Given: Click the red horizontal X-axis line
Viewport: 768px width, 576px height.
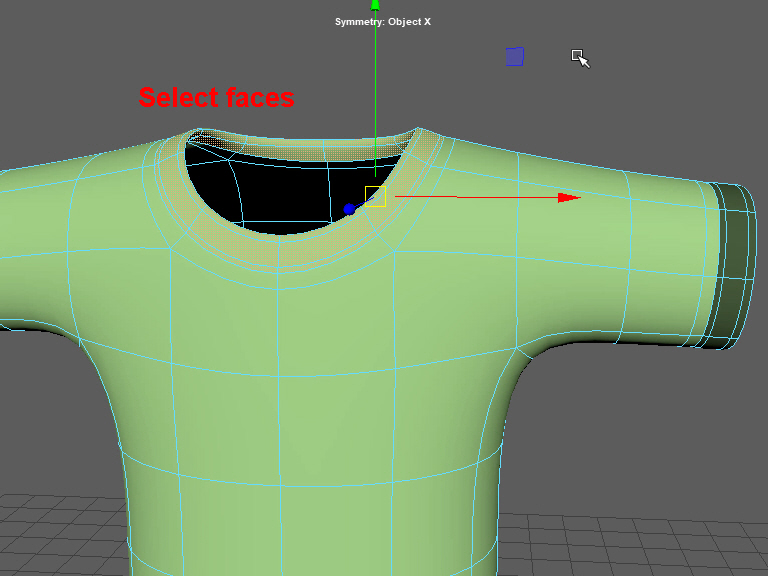Looking at the screenshot, I should (470, 198).
